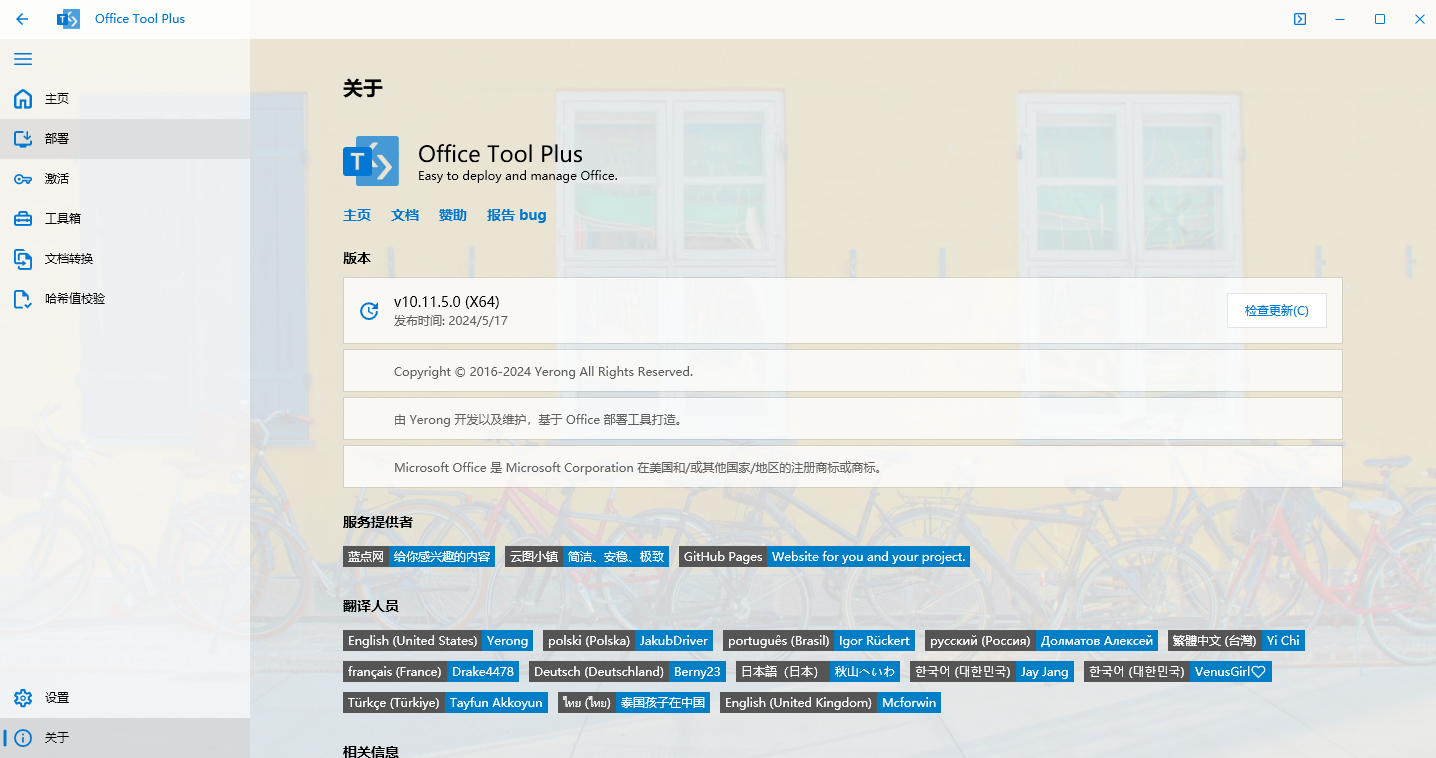This screenshot has height=758, width=1436.
Task: Minimize the Office Tool Plus window
Action: click(x=1340, y=19)
